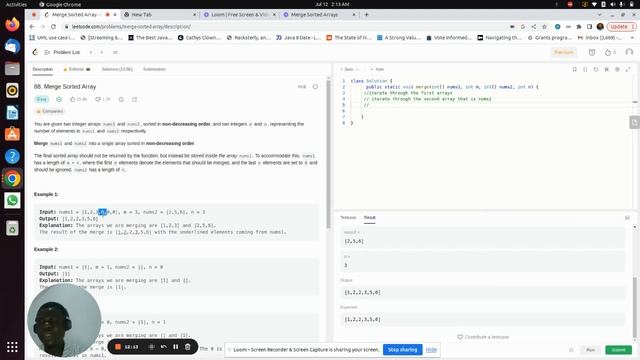Viewport: 640px width, 360px height.
Task: Delete Loom recording with trash icon
Action: [x=188, y=347]
